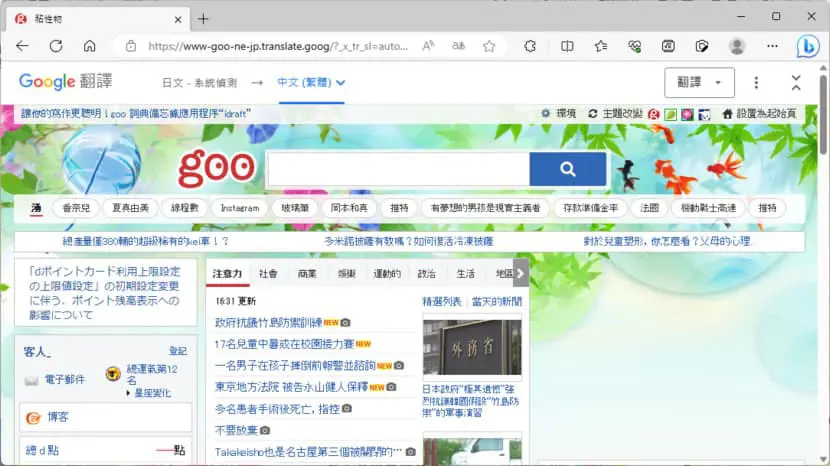The image size is (830, 466).
Task: Click the blue goo search magnifier button
Action: (x=567, y=169)
